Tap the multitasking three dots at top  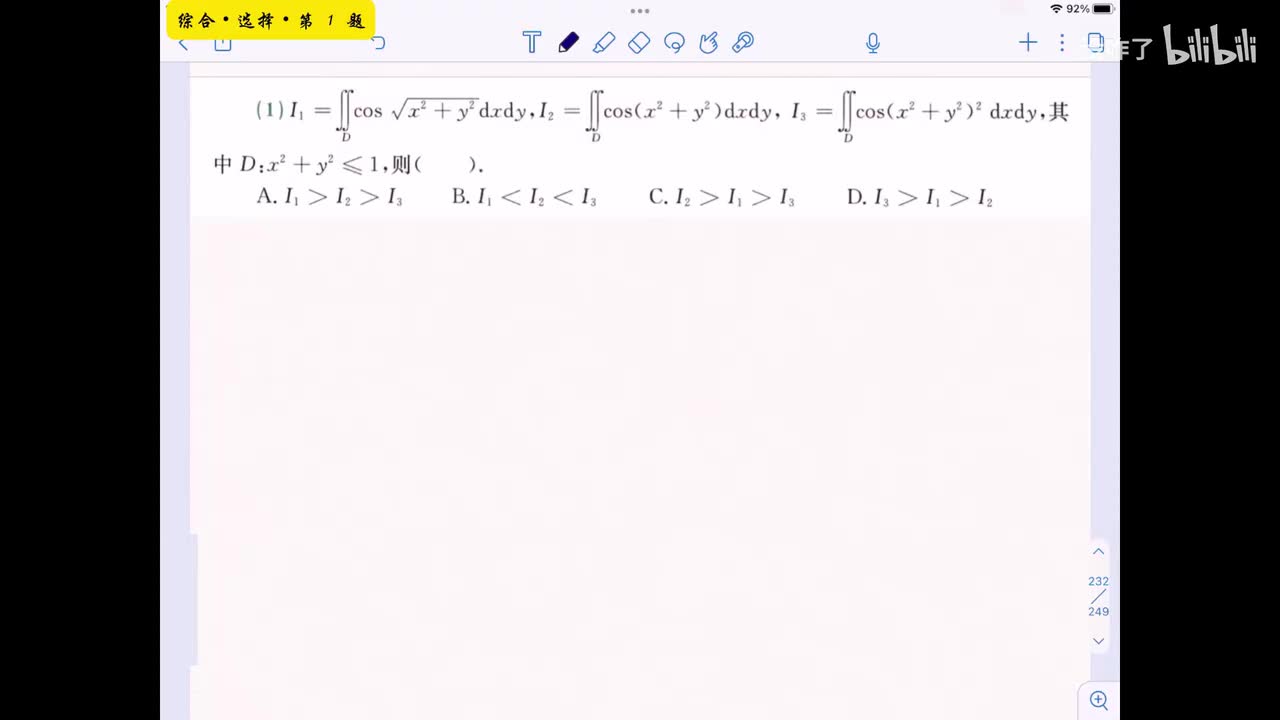pyautogui.click(x=640, y=11)
